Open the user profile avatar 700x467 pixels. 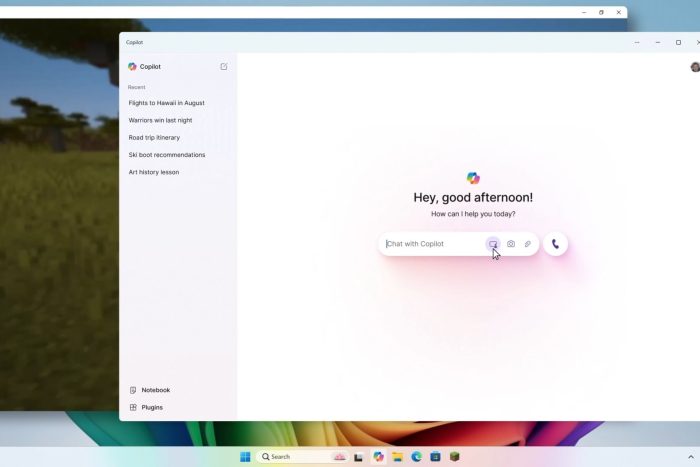pyautogui.click(x=695, y=67)
